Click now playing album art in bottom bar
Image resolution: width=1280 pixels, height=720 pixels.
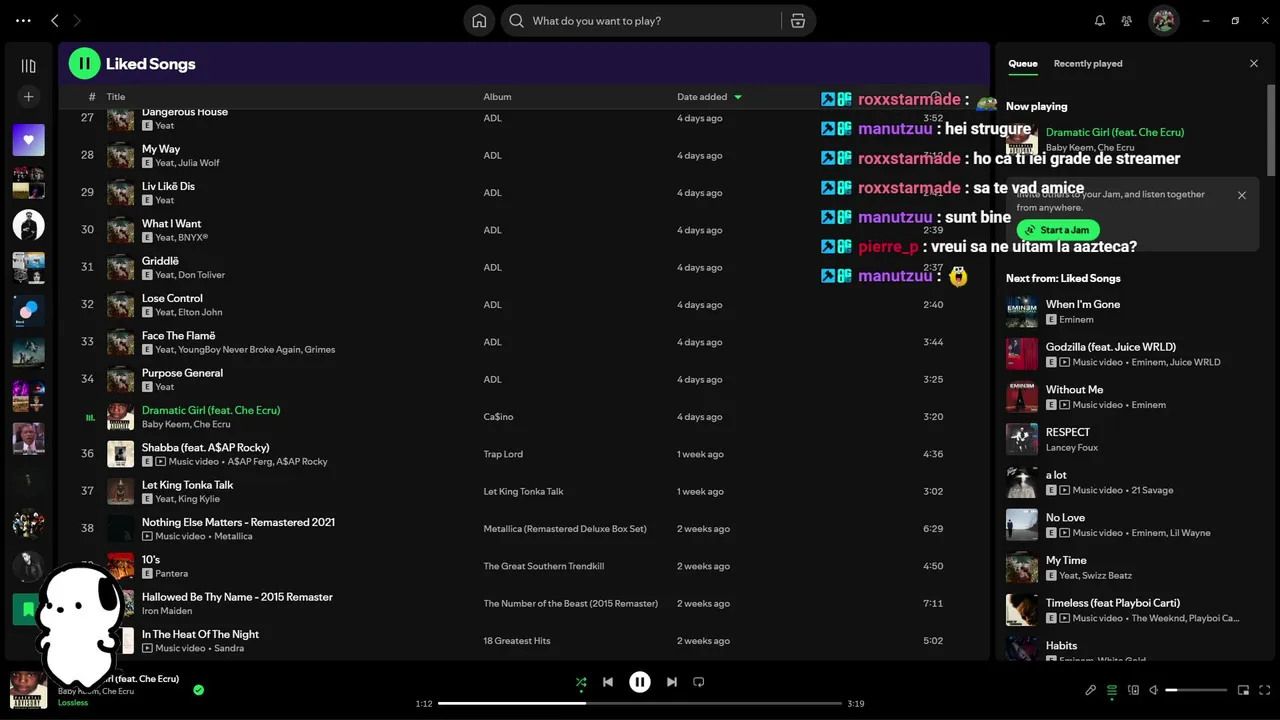28,690
